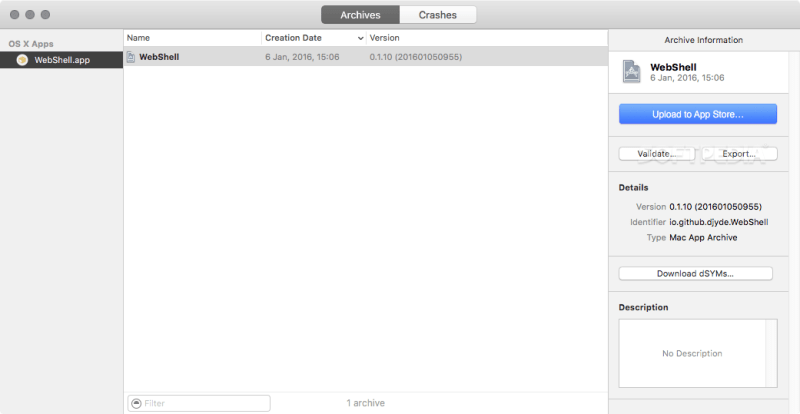The image size is (800, 414).
Task: Click the Upload to App Store button
Action: tap(697, 114)
